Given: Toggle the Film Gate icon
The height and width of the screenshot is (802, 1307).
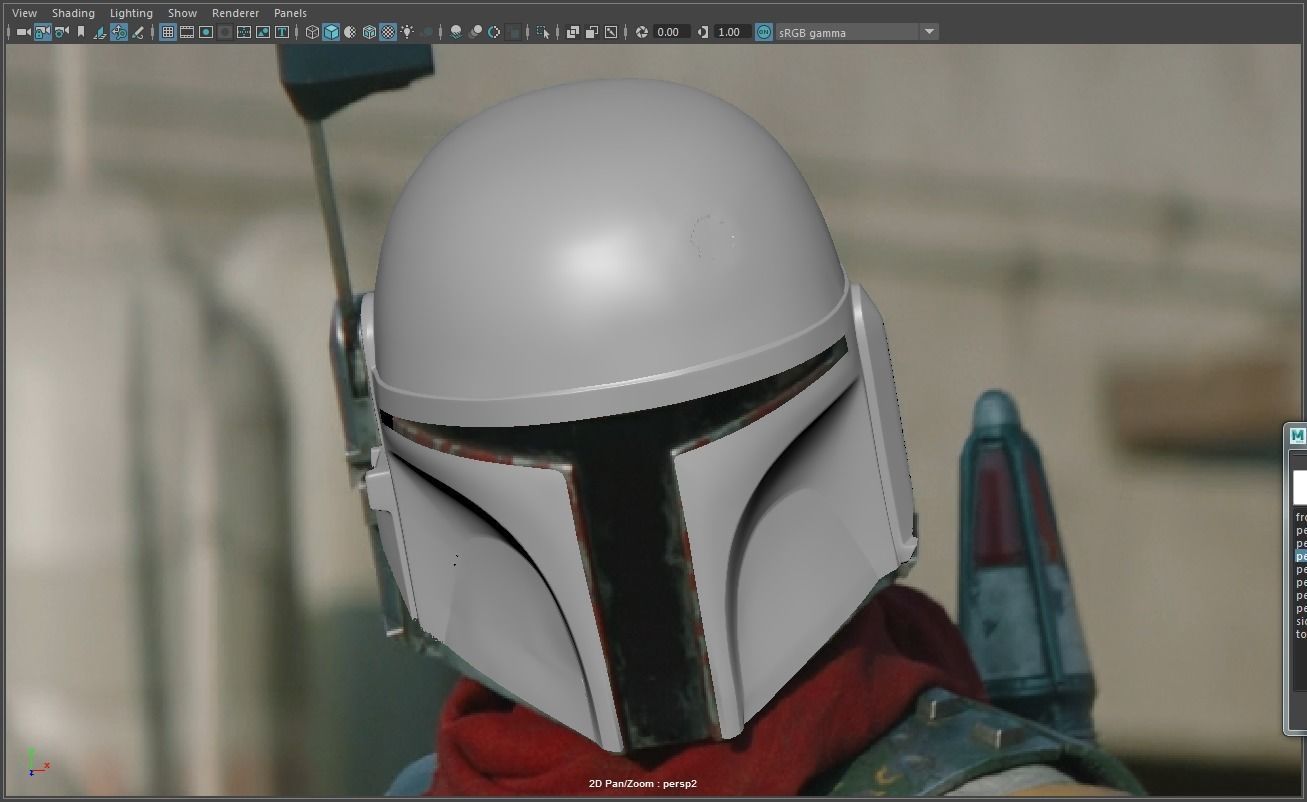Looking at the screenshot, I should tap(187, 32).
